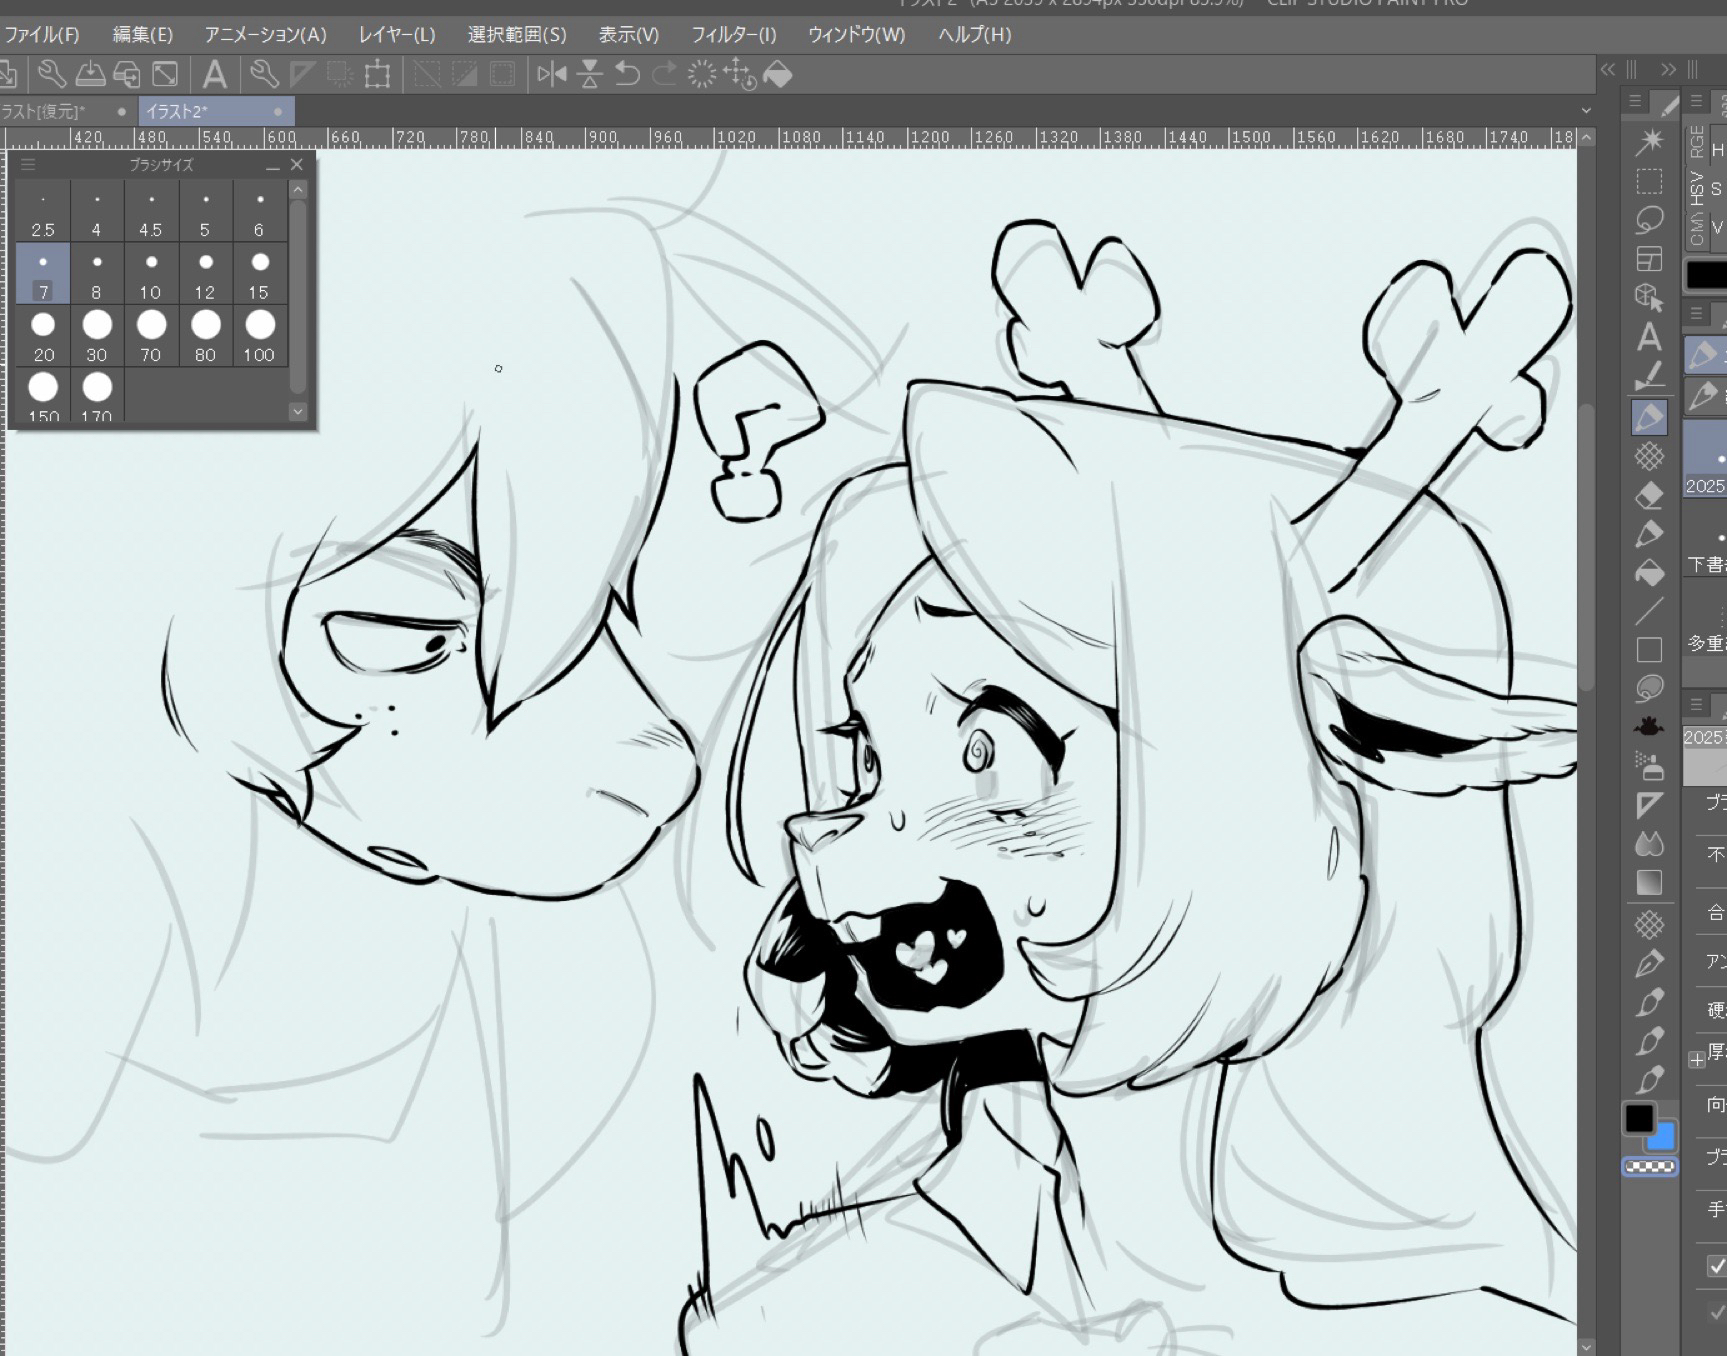The image size is (1727, 1356).
Task: Open the ファイル(F) menu
Action: coord(41,35)
